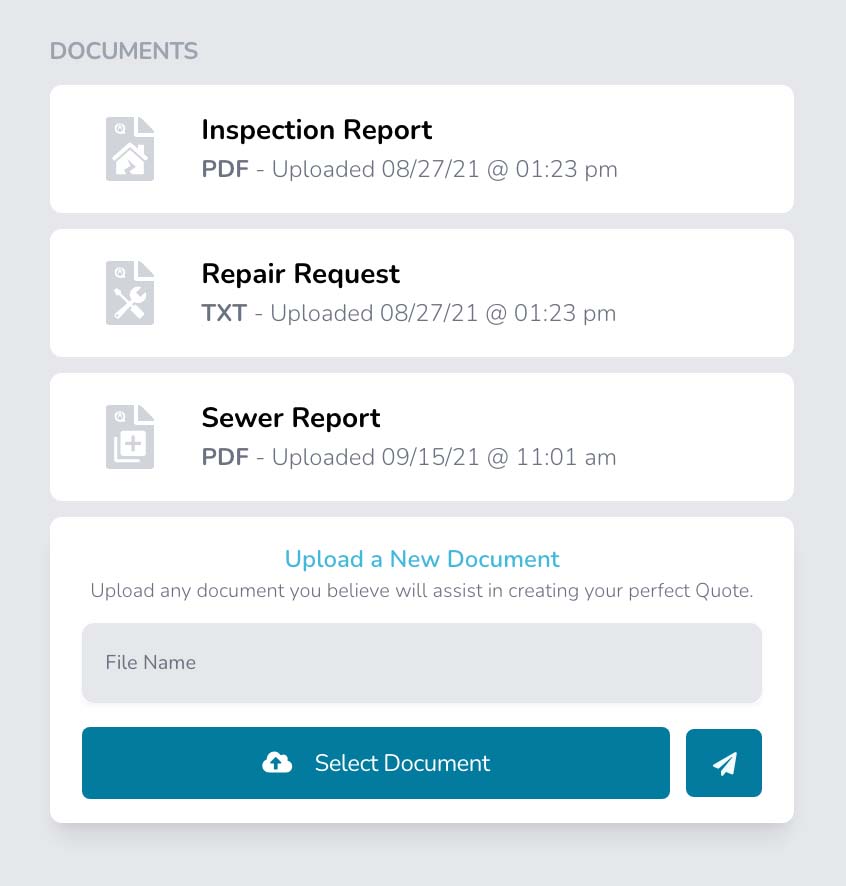Click the Upload a New Document heading
The image size is (846, 886).
tap(422, 559)
